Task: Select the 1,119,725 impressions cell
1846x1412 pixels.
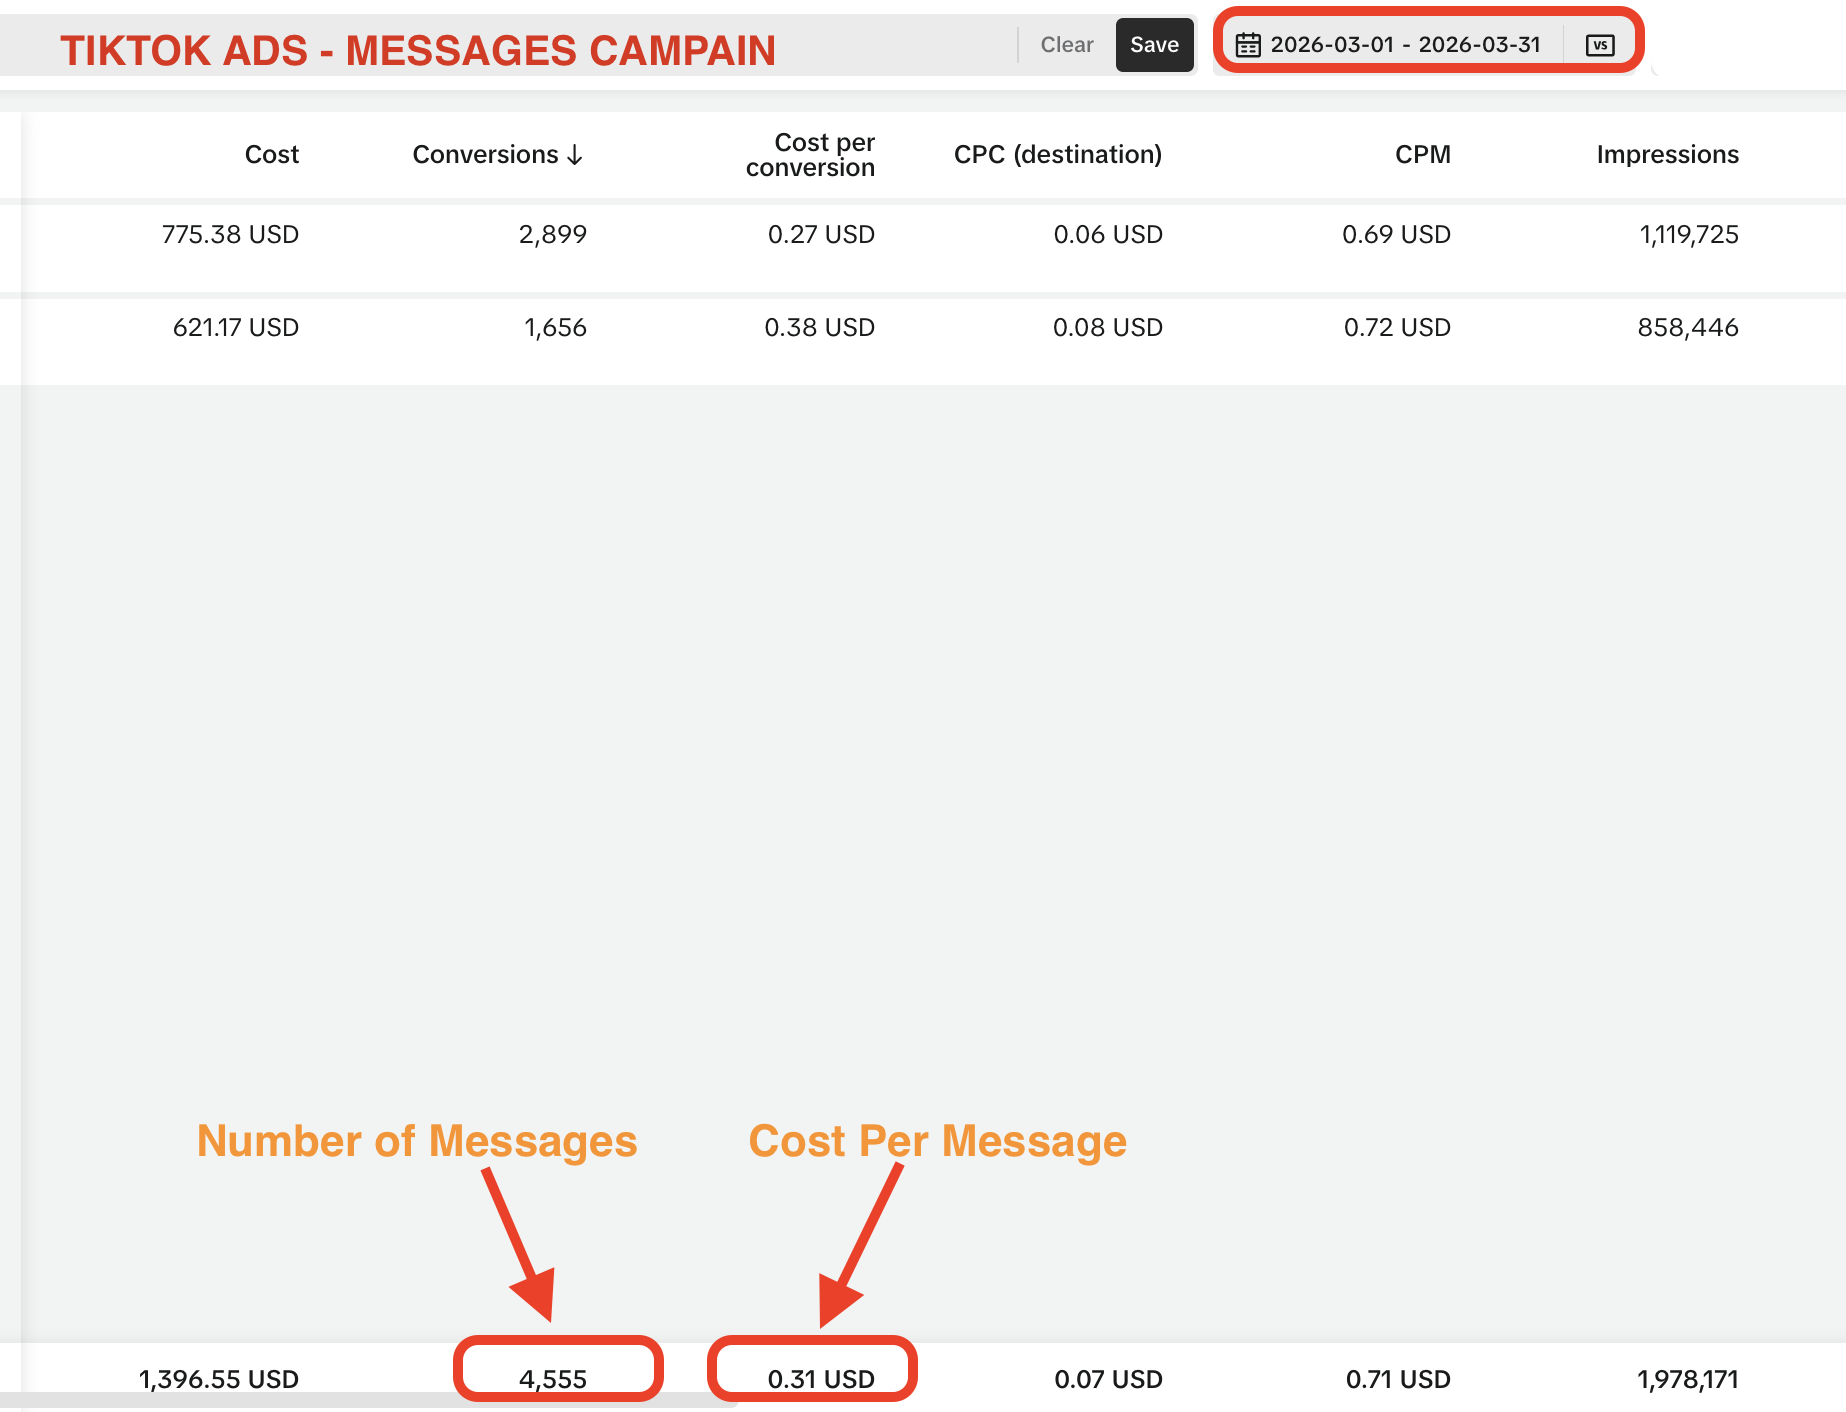Action: [1688, 235]
